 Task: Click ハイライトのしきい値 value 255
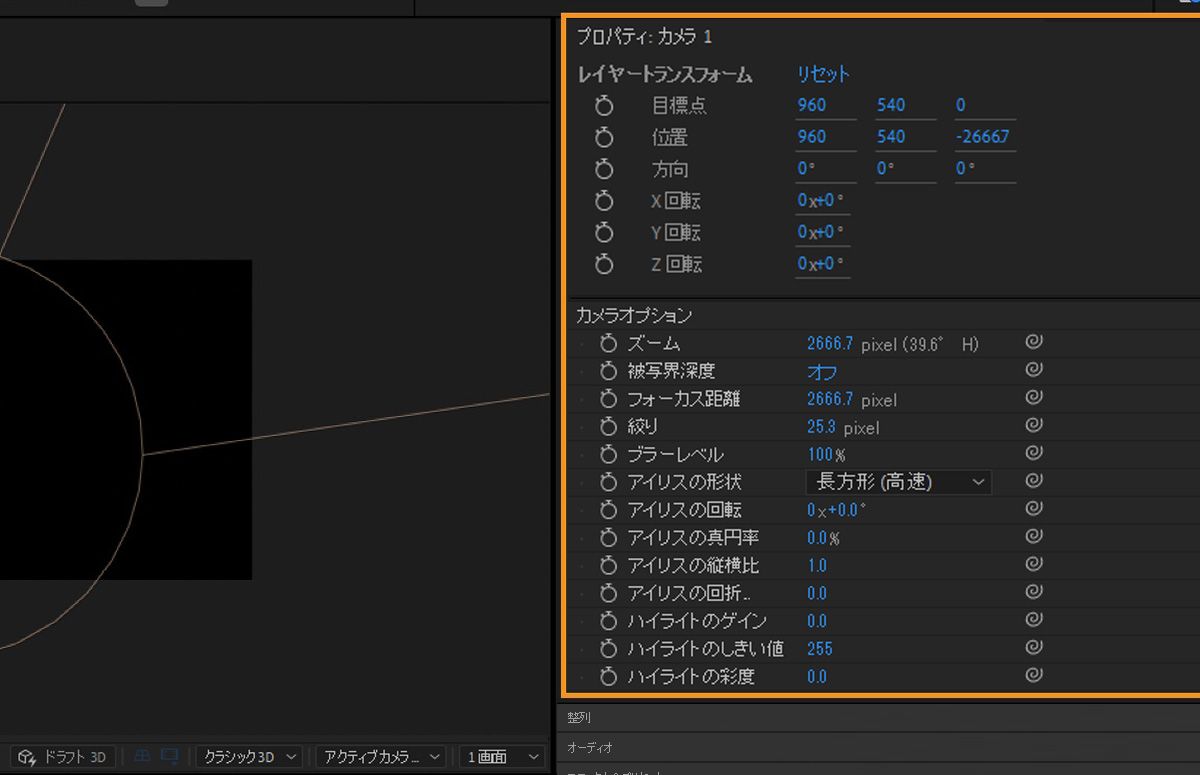pyautogui.click(x=820, y=649)
